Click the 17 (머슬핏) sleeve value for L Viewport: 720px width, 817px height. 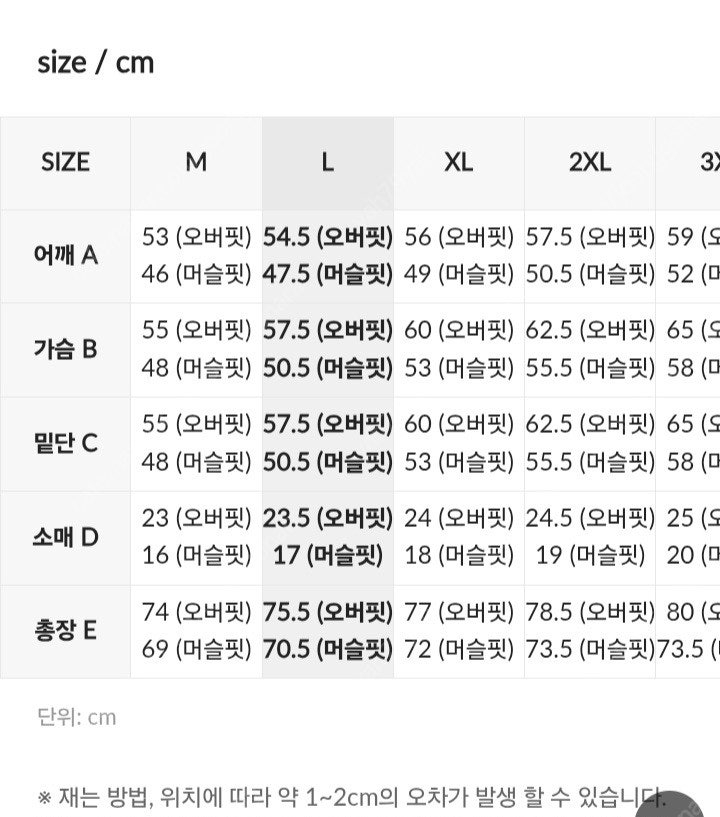[x=327, y=555]
